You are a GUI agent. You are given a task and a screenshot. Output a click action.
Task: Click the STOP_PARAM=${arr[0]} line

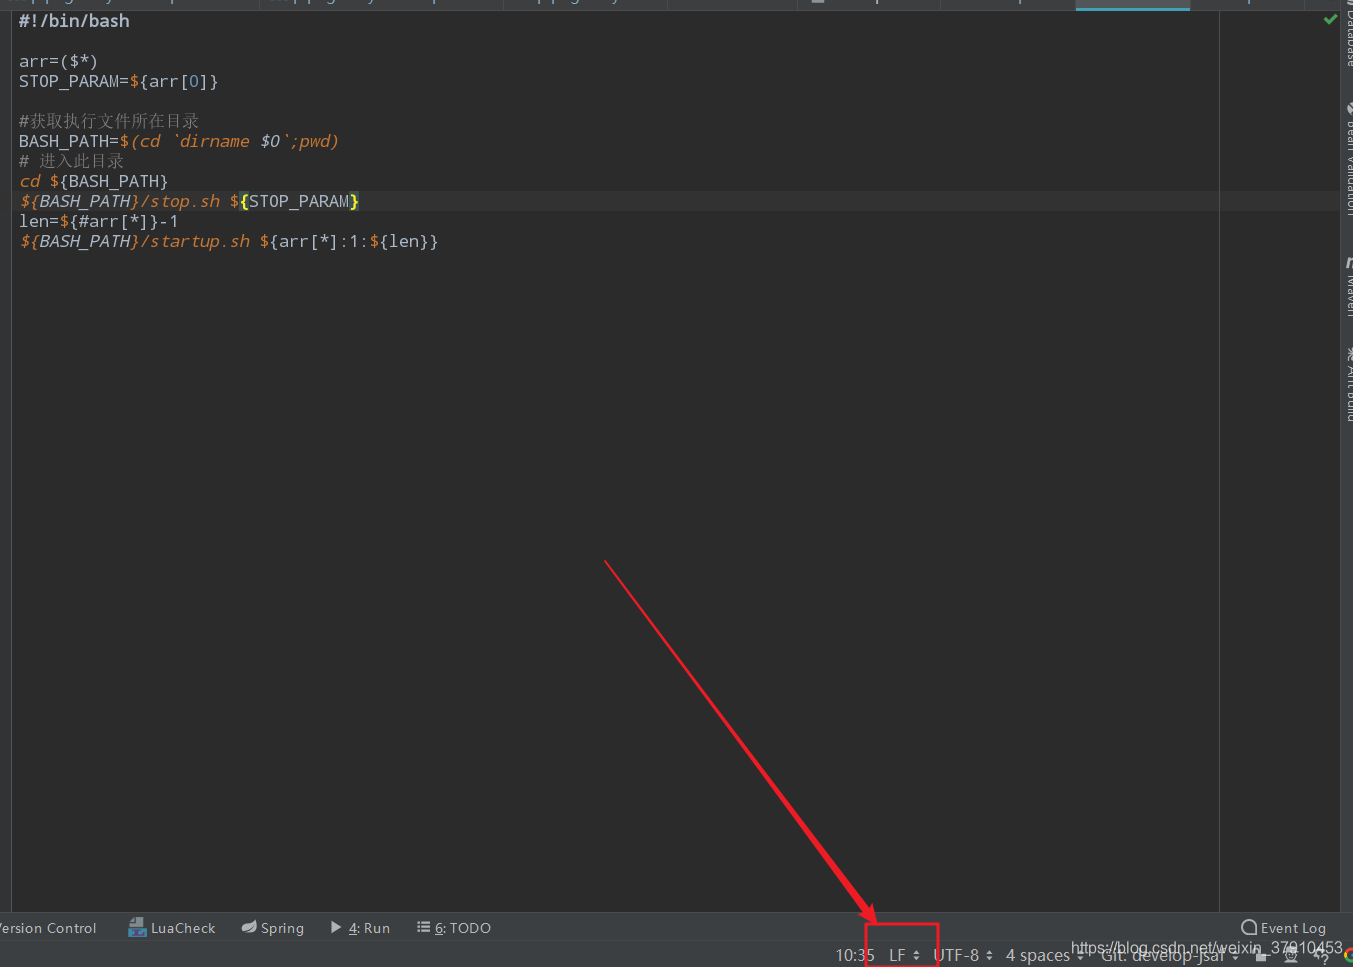[x=118, y=81]
